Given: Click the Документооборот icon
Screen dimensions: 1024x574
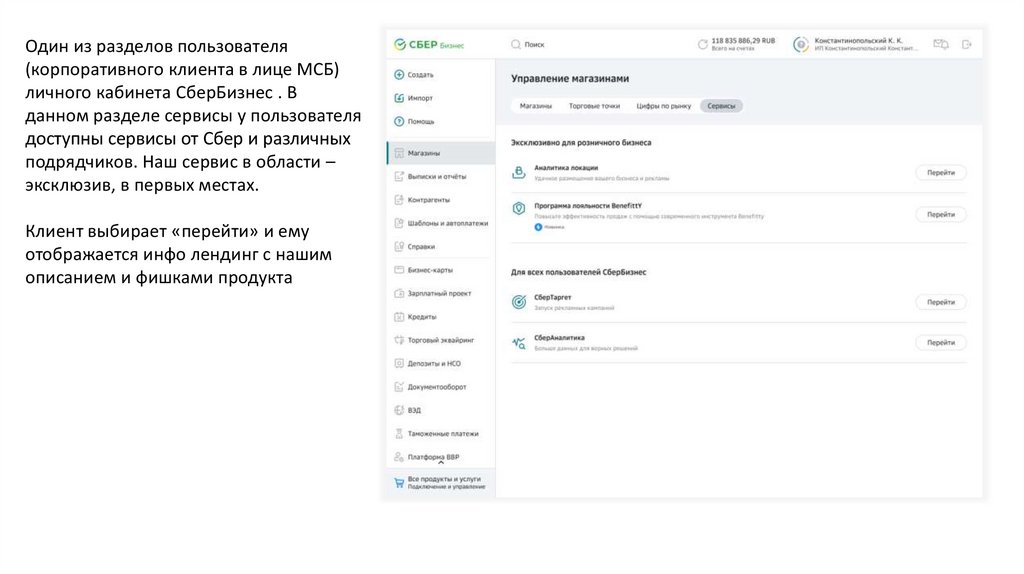Looking at the screenshot, I should pos(399,387).
